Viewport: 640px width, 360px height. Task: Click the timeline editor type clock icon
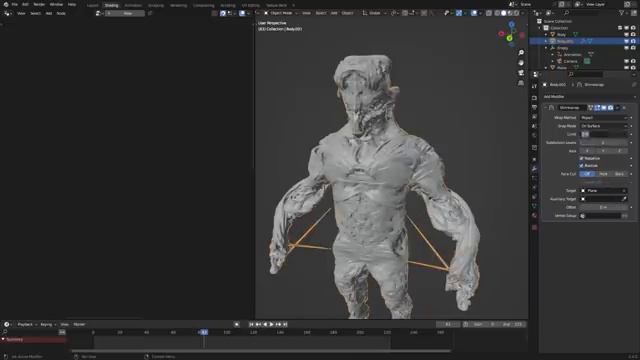7,324
